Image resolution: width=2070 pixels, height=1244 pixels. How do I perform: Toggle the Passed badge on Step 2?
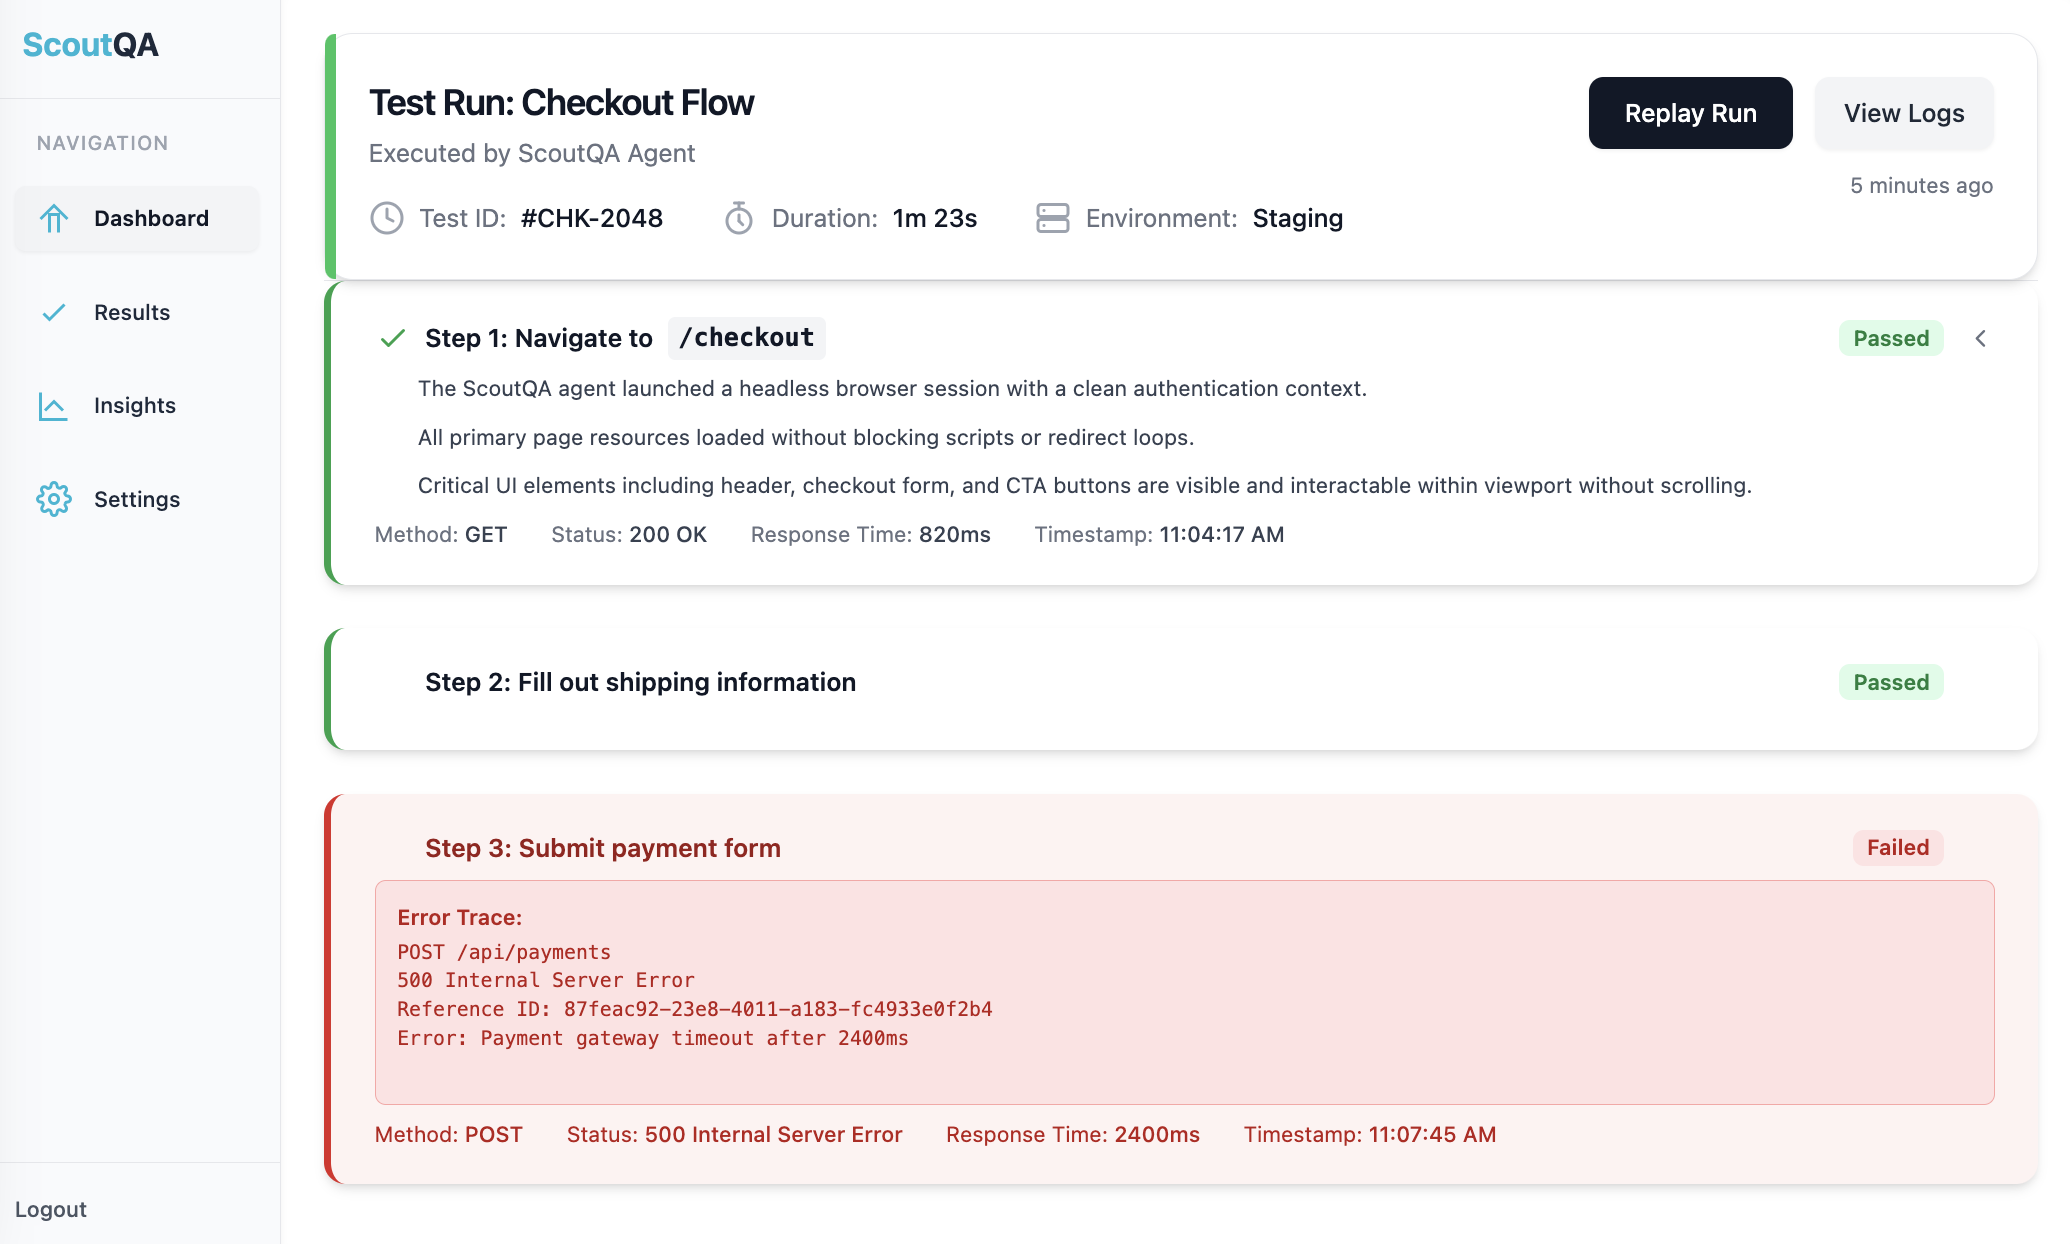coord(1890,682)
